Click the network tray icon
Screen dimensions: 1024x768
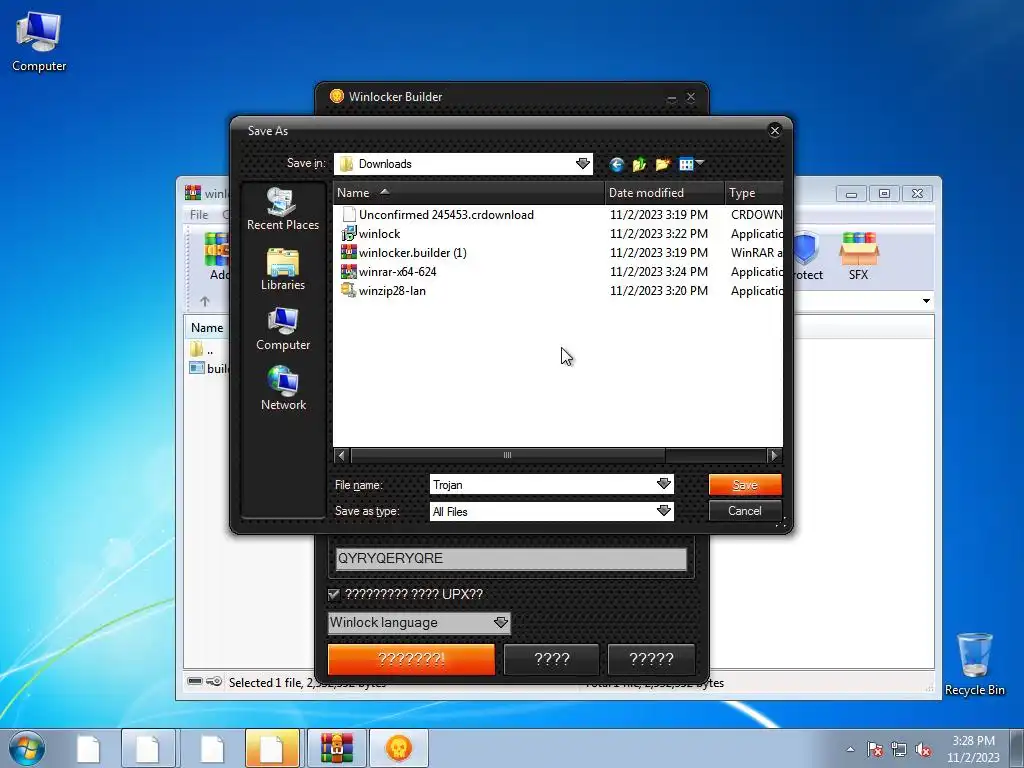tap(899, 749)
